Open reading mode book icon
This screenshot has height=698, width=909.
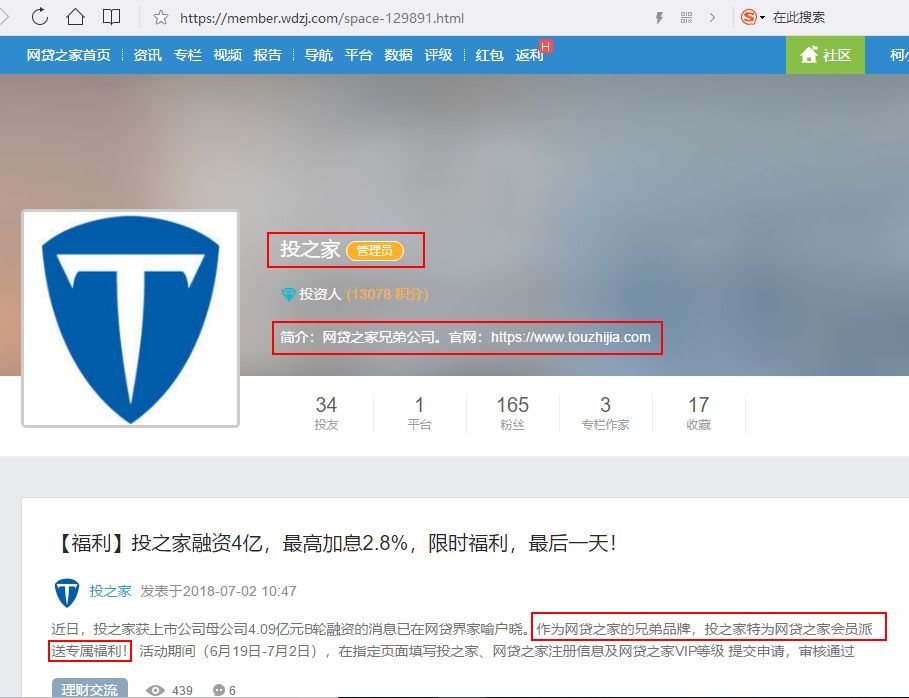(x=111, y=17)
